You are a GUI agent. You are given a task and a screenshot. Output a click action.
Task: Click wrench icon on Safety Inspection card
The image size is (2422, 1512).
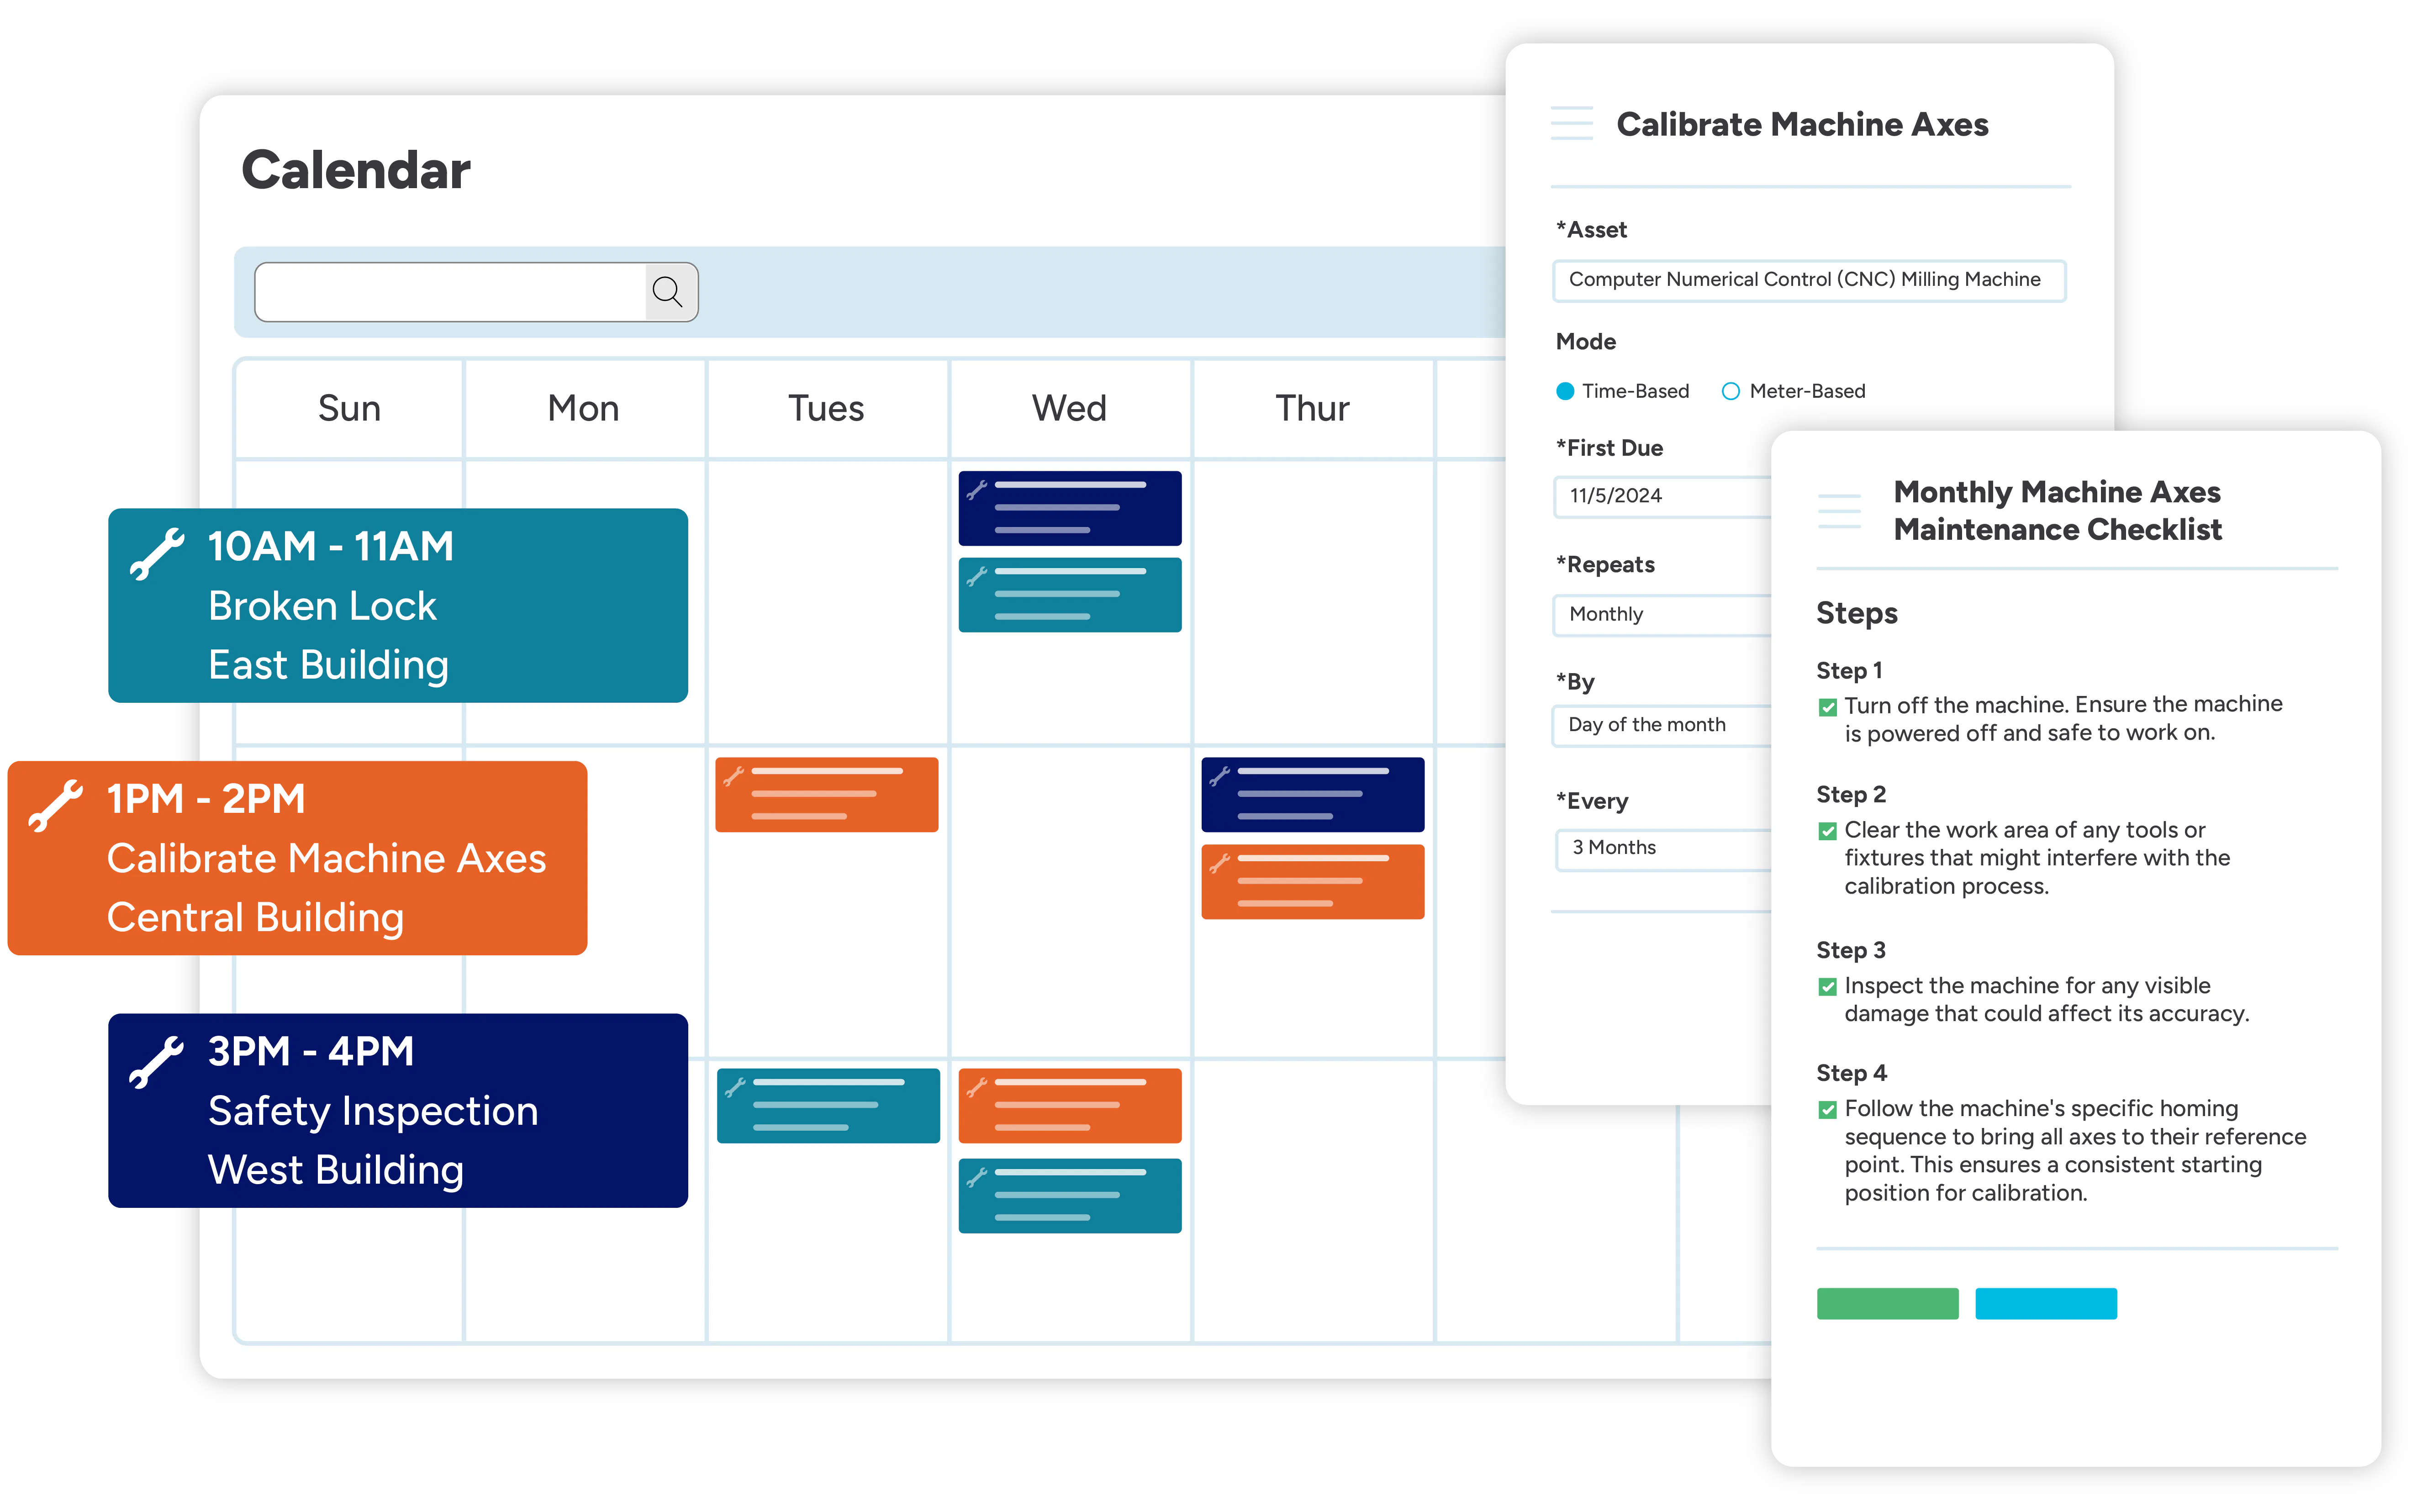(157, 1062)
